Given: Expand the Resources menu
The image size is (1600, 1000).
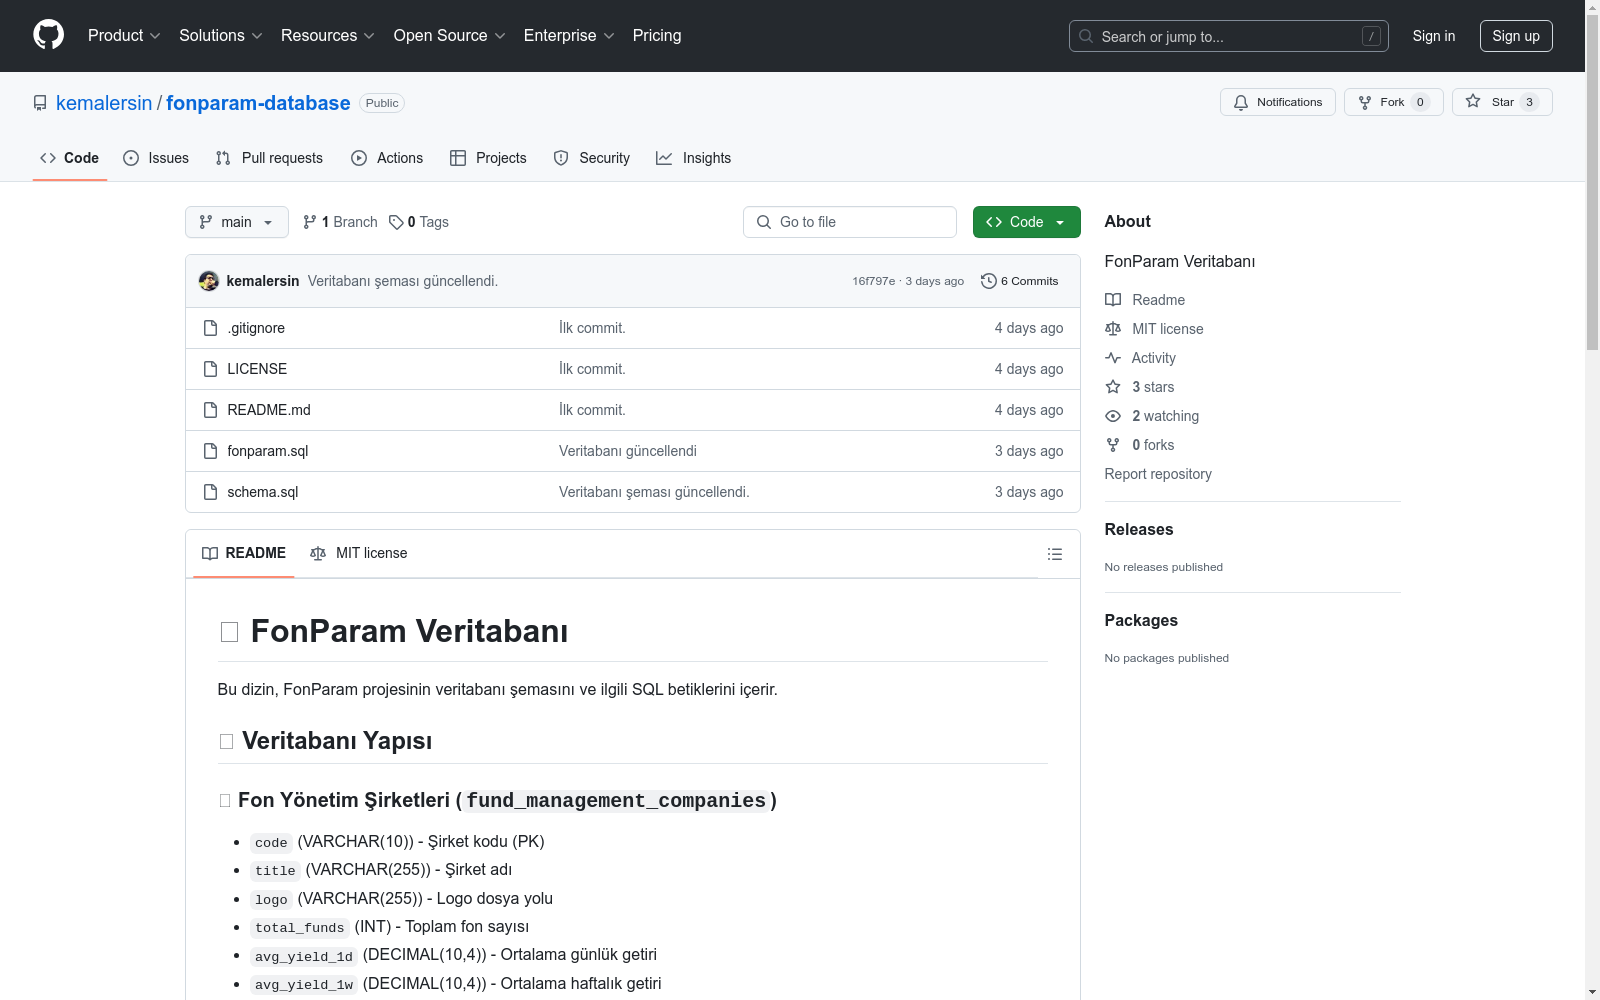Looking at the screenshot, I should point(328,35).
